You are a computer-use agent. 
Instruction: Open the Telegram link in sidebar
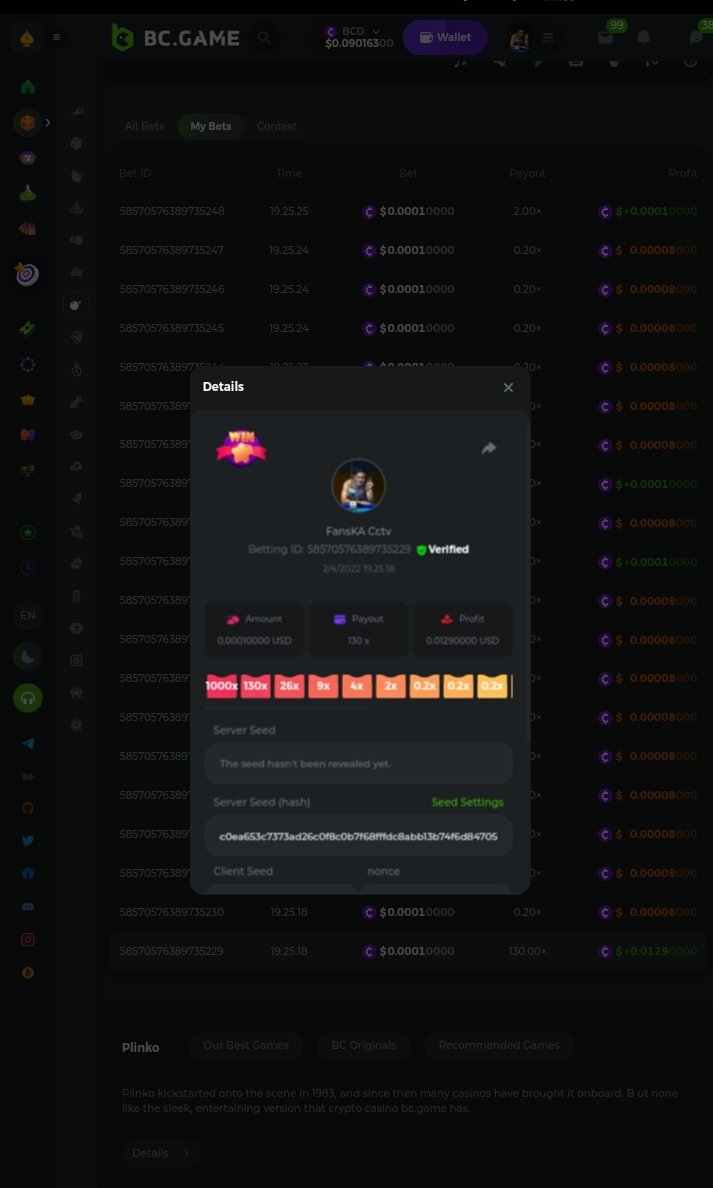[x=28, y=743]
